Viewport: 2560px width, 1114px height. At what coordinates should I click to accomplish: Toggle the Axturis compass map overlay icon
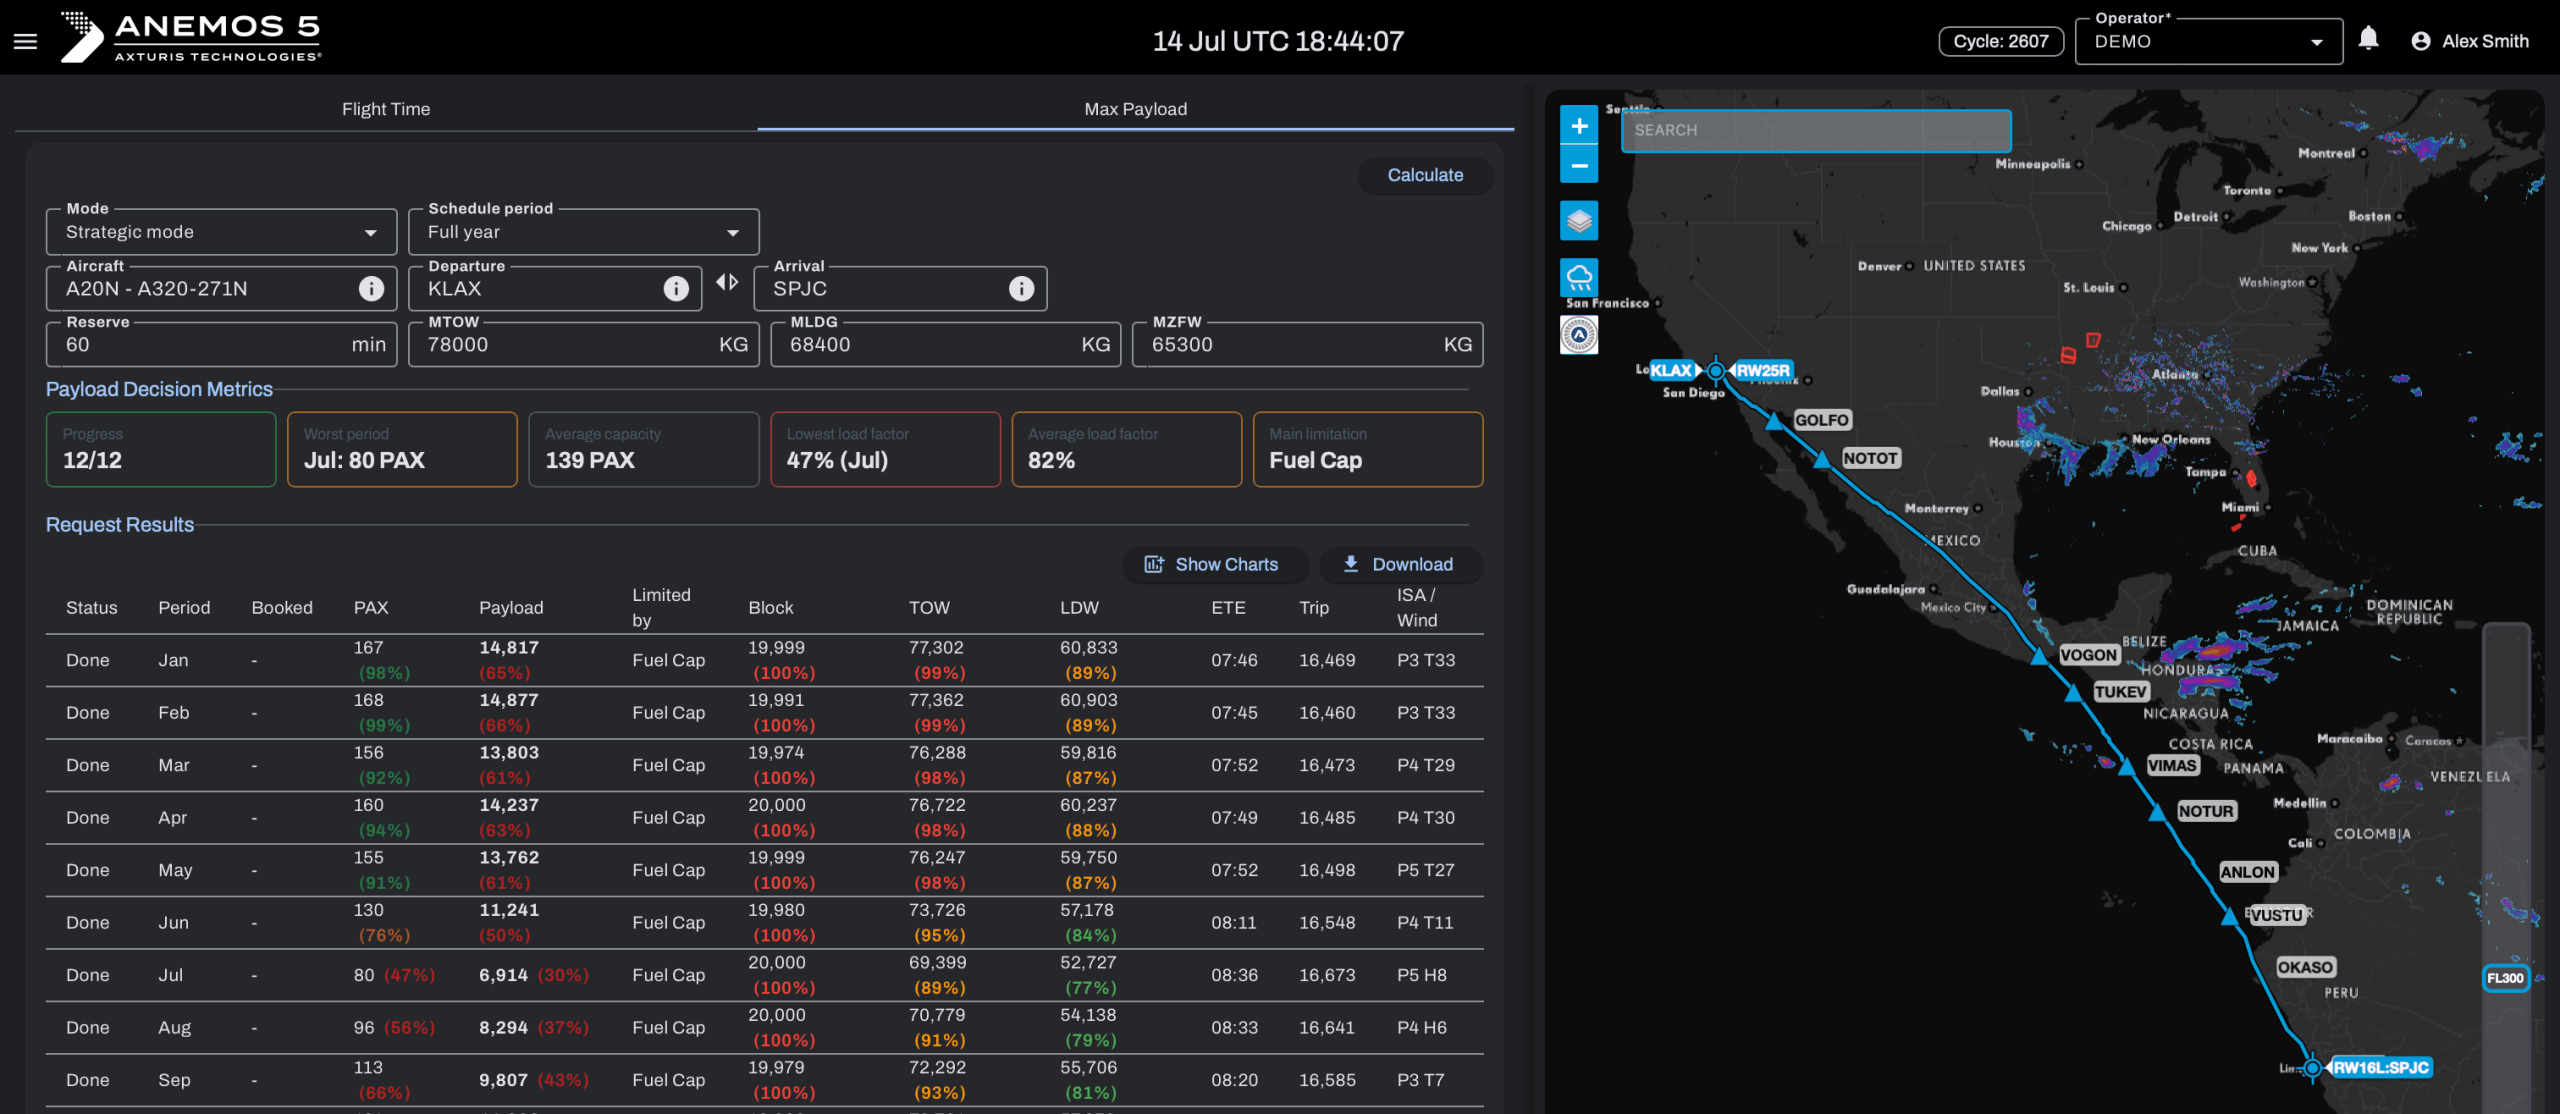tap(1579, 335)
